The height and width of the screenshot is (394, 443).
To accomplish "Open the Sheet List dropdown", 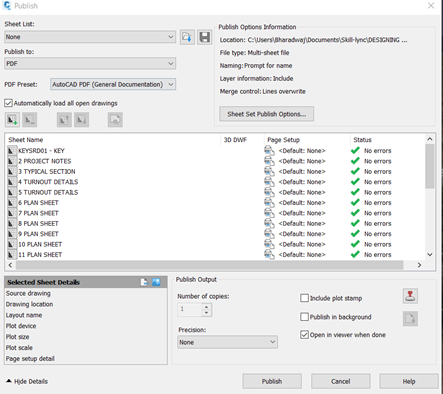I will point(90,37).
